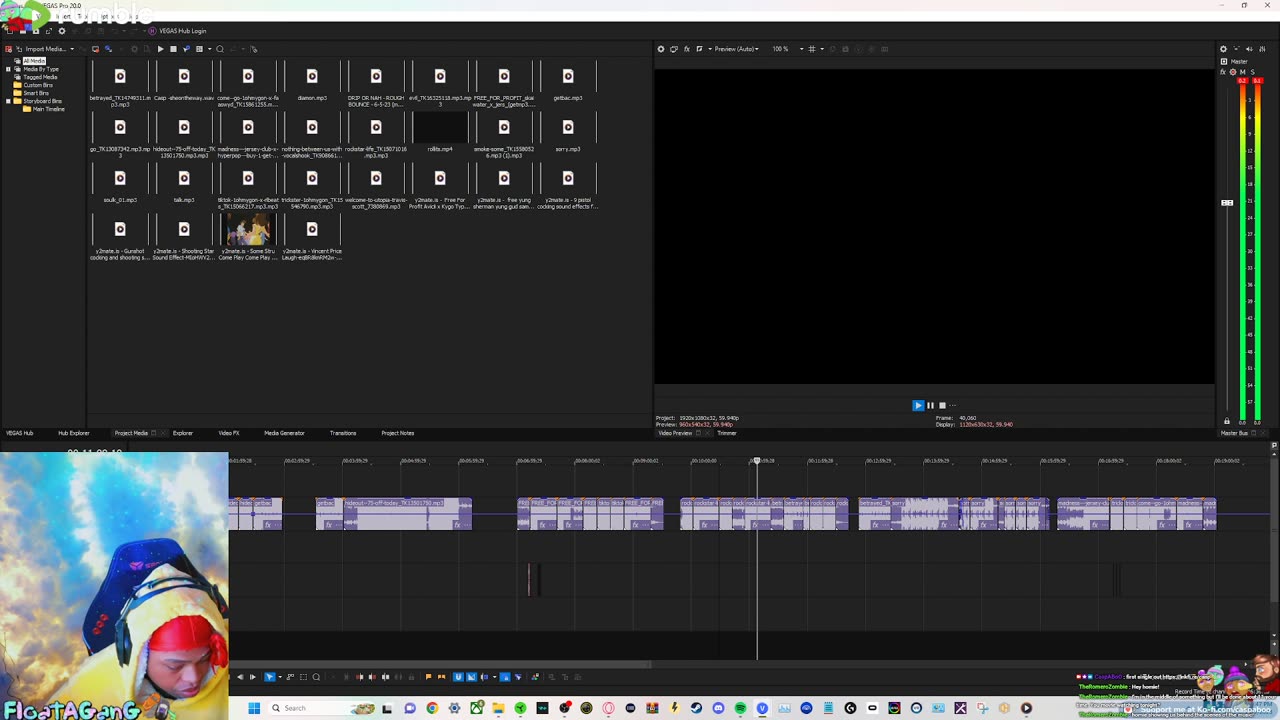Viewport: 1280px width, 720px height.
Task: Stop media preview in Project Media toolbar
Action: pos(173,49)
